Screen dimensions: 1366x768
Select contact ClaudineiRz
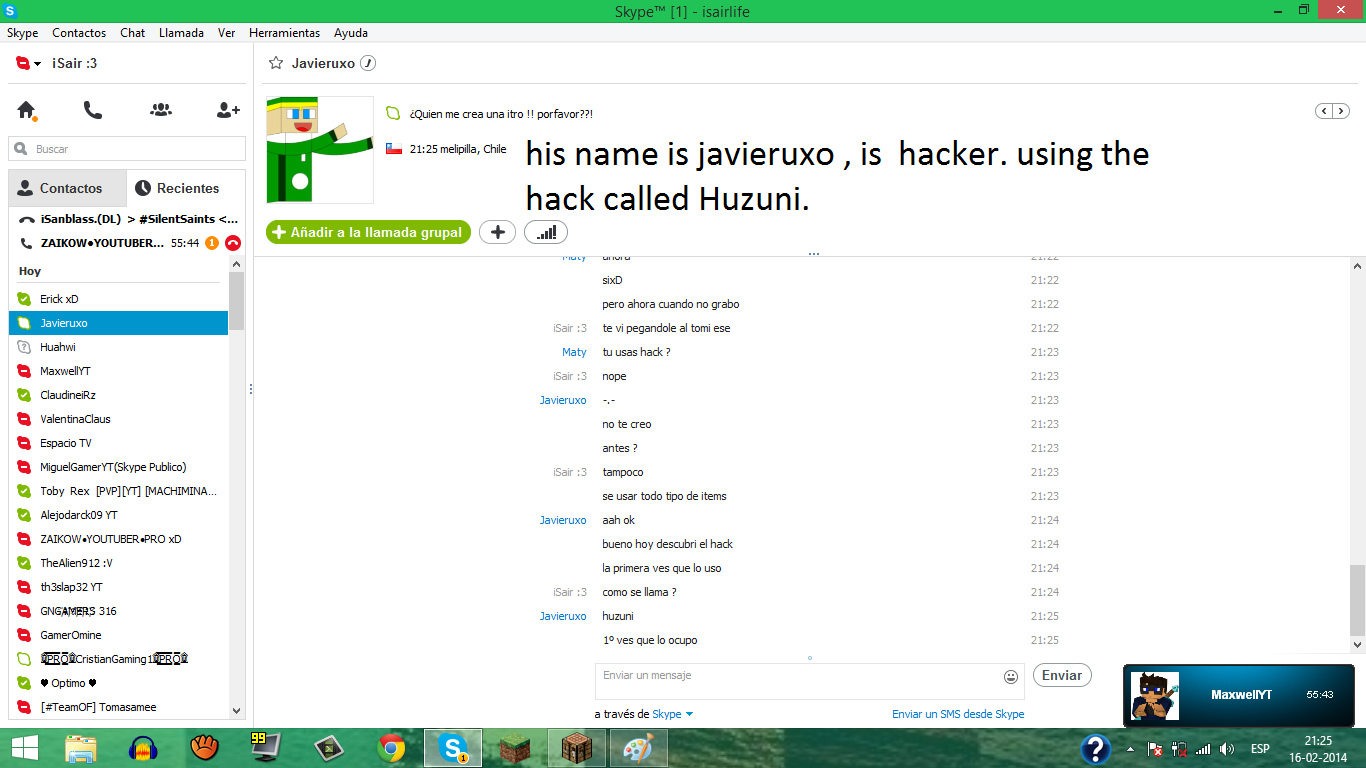click(118, 395)
